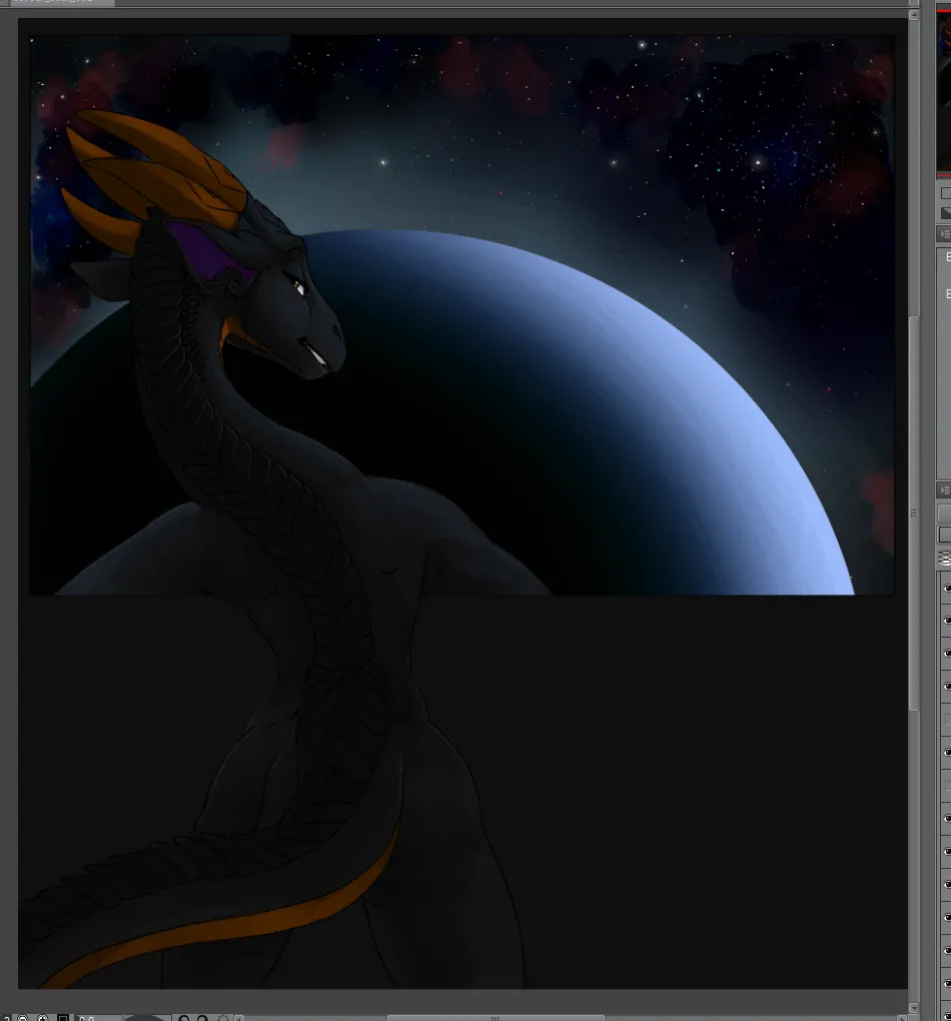Click the horizontal scrollbar left arrow
This screenshot has width=951, height=1021.
pos(239,1018)
